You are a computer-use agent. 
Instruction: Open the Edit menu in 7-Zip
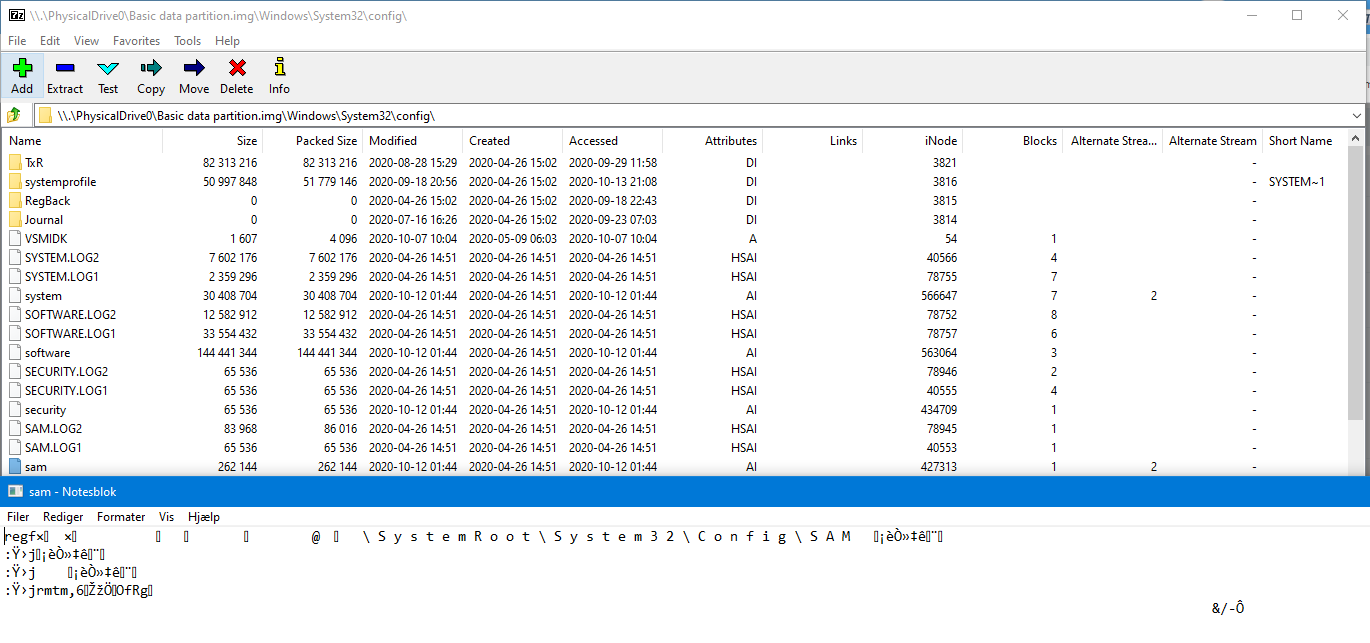pos(50,41)
